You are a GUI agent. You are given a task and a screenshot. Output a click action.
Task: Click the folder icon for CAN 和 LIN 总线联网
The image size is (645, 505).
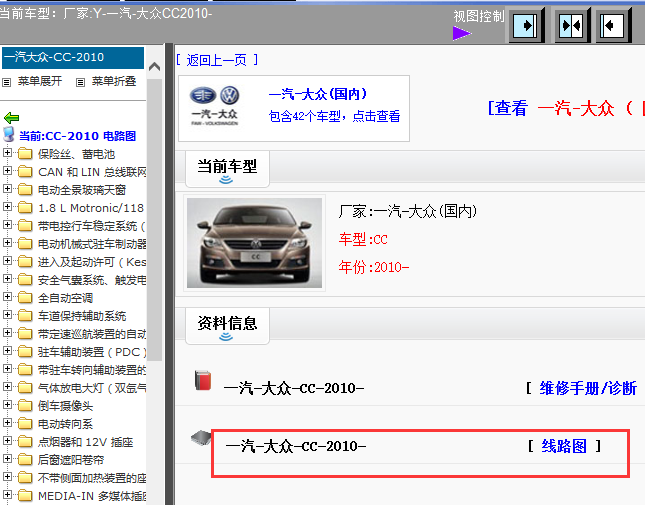(x=25, y=171)
